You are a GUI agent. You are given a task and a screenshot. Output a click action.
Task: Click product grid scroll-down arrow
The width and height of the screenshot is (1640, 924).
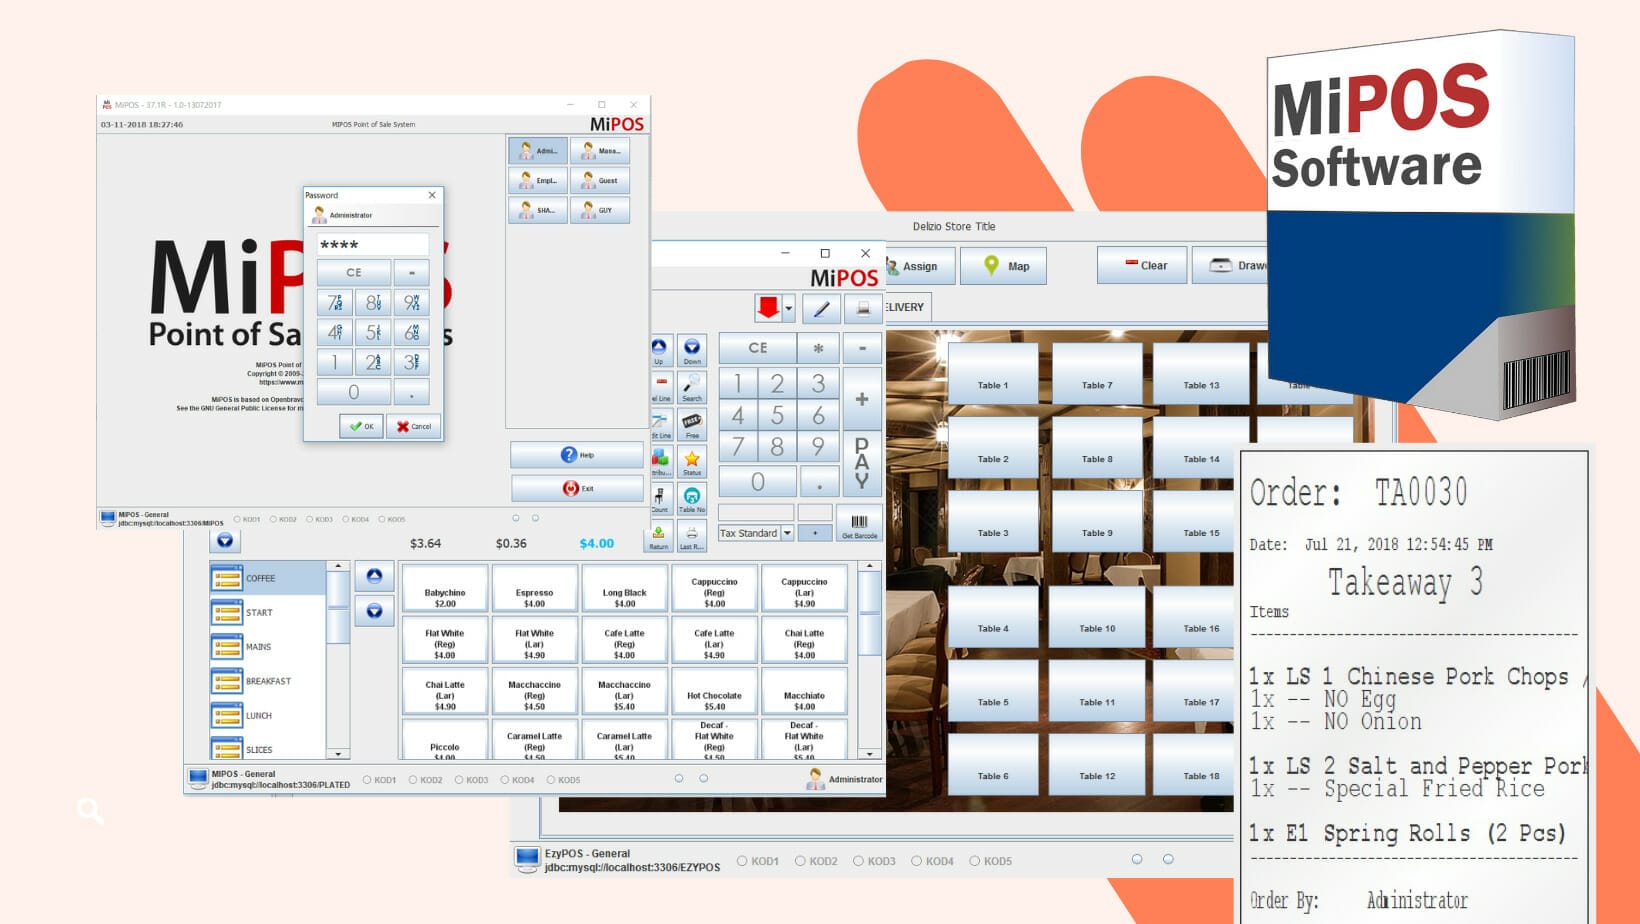pyautogui.click(x=869, y=753)
